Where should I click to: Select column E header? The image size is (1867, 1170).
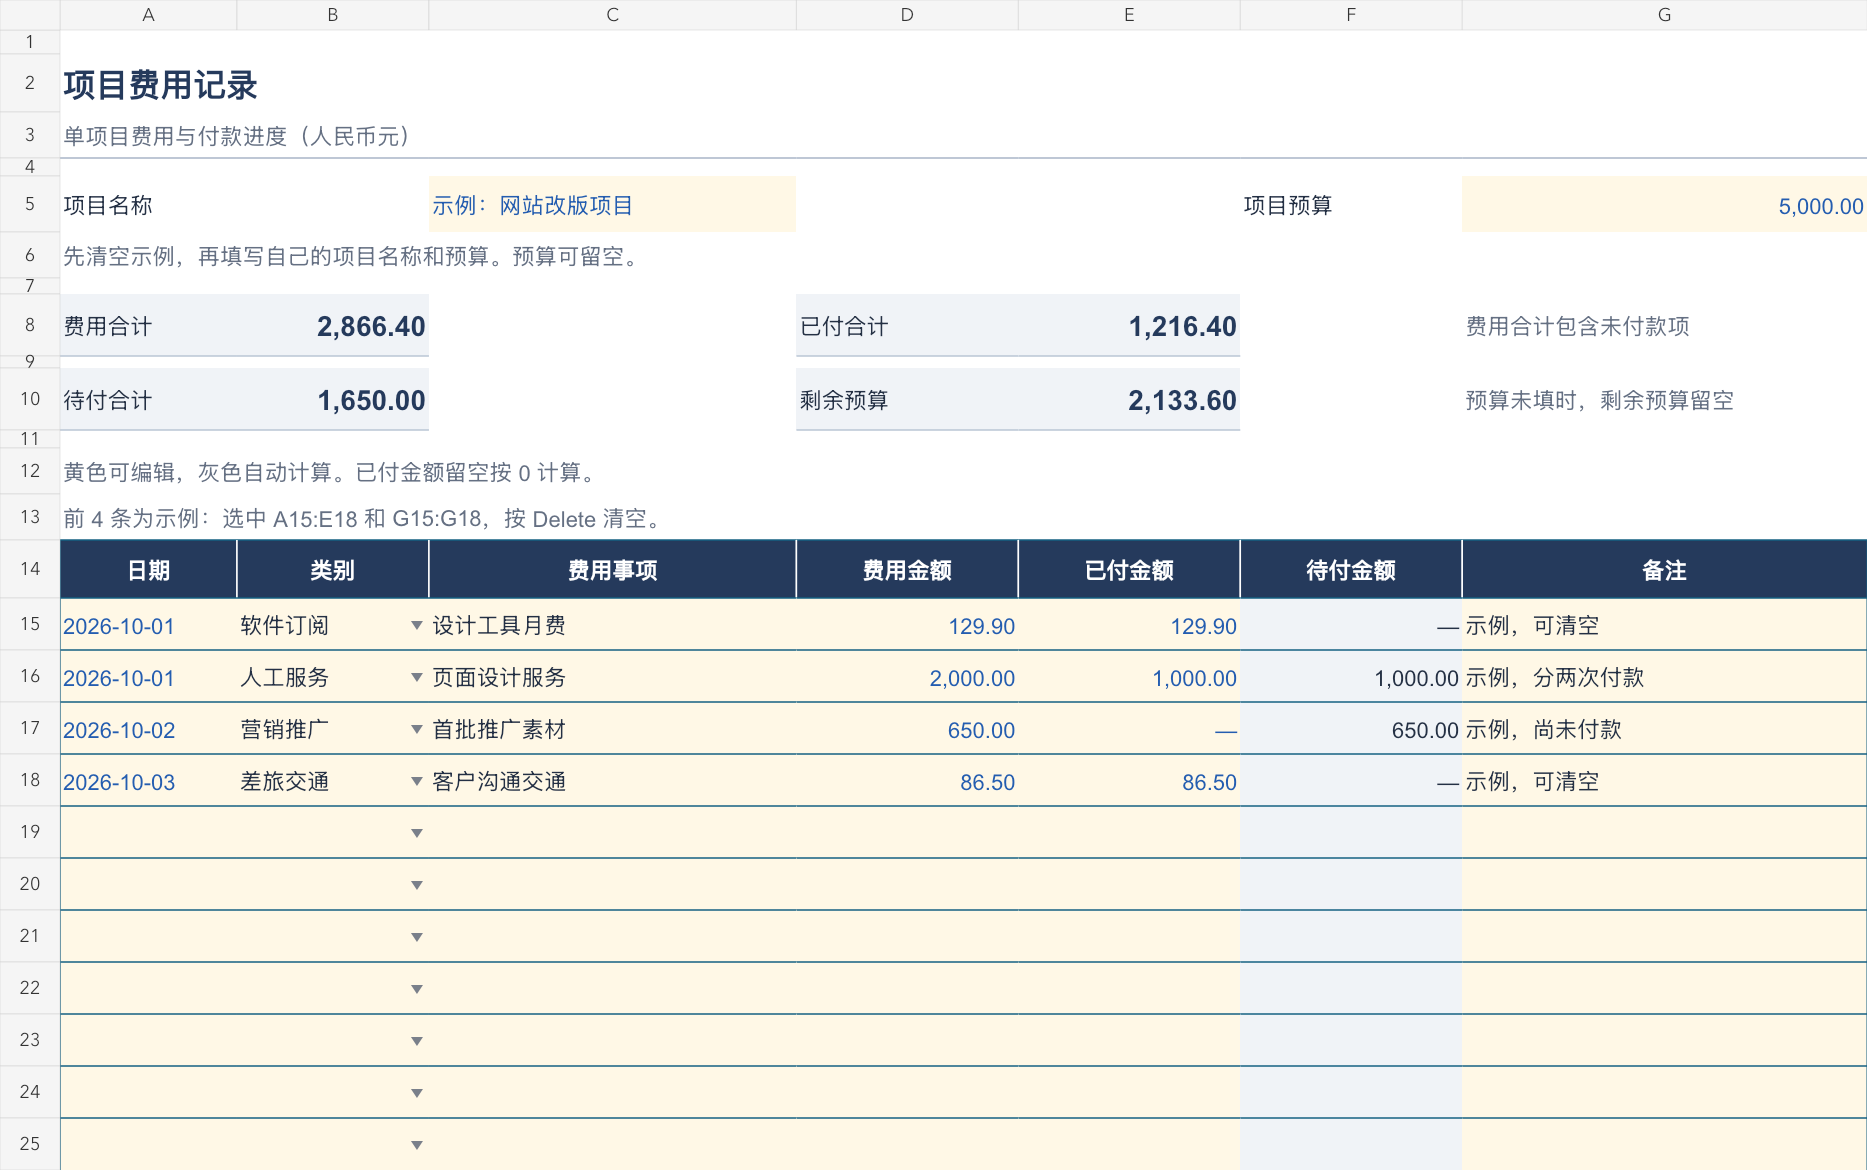tap(1129, 15)
